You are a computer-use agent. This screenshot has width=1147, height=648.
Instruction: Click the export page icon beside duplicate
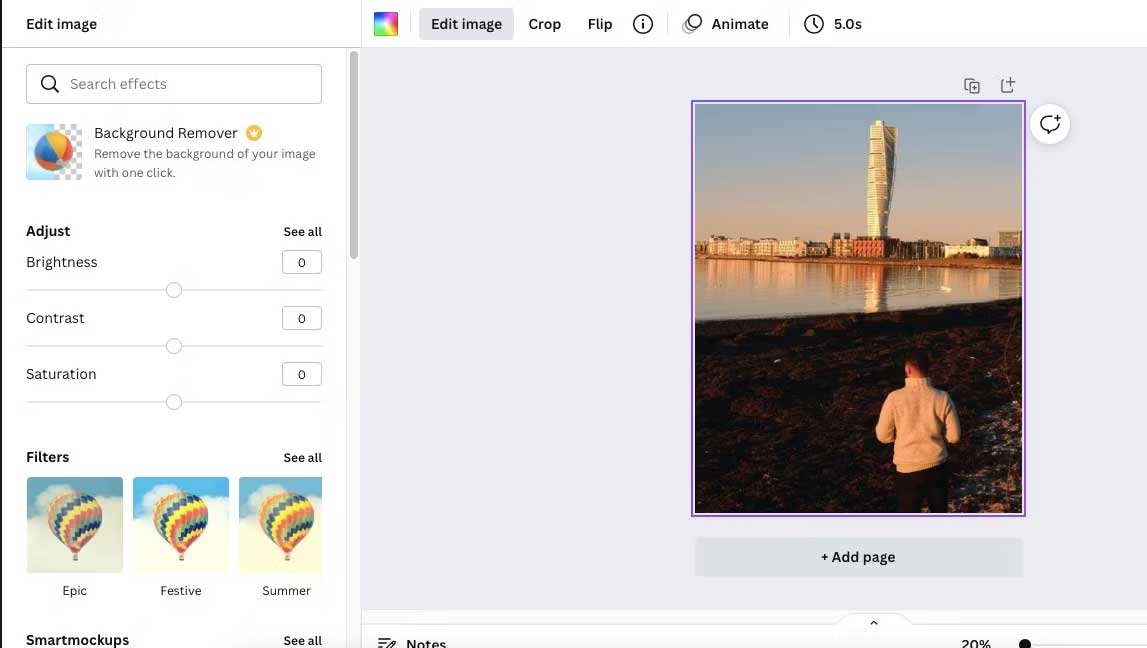pos(1008,85)
